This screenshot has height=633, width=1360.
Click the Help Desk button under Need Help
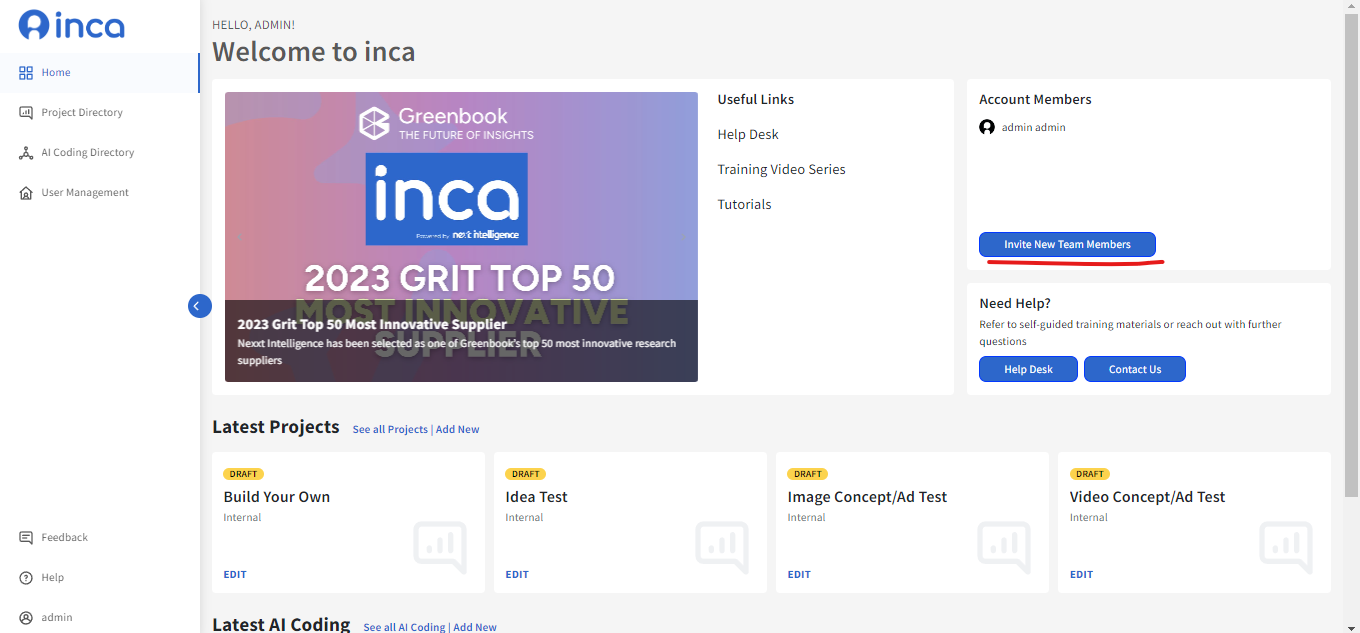pos(1028,369)
